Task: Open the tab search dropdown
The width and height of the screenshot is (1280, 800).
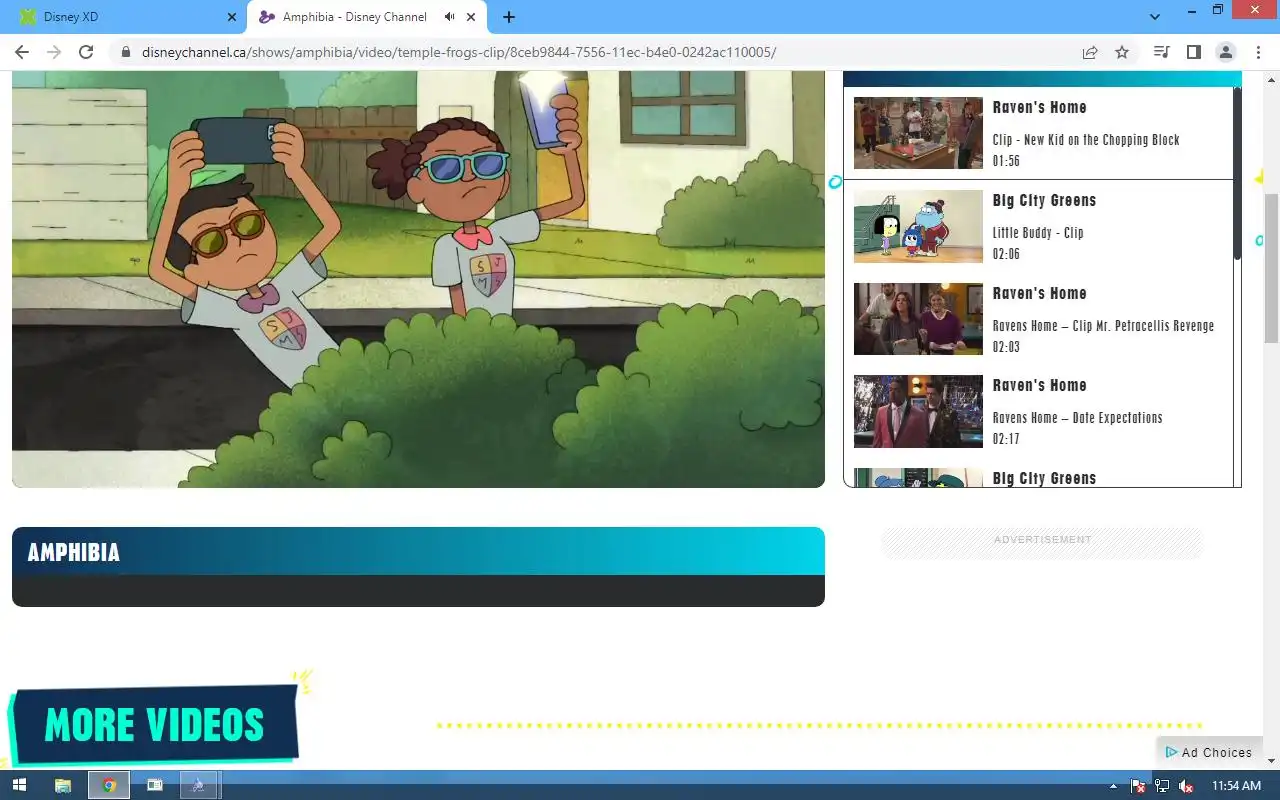Action: pyautogui.click(x=1155, y=17)
